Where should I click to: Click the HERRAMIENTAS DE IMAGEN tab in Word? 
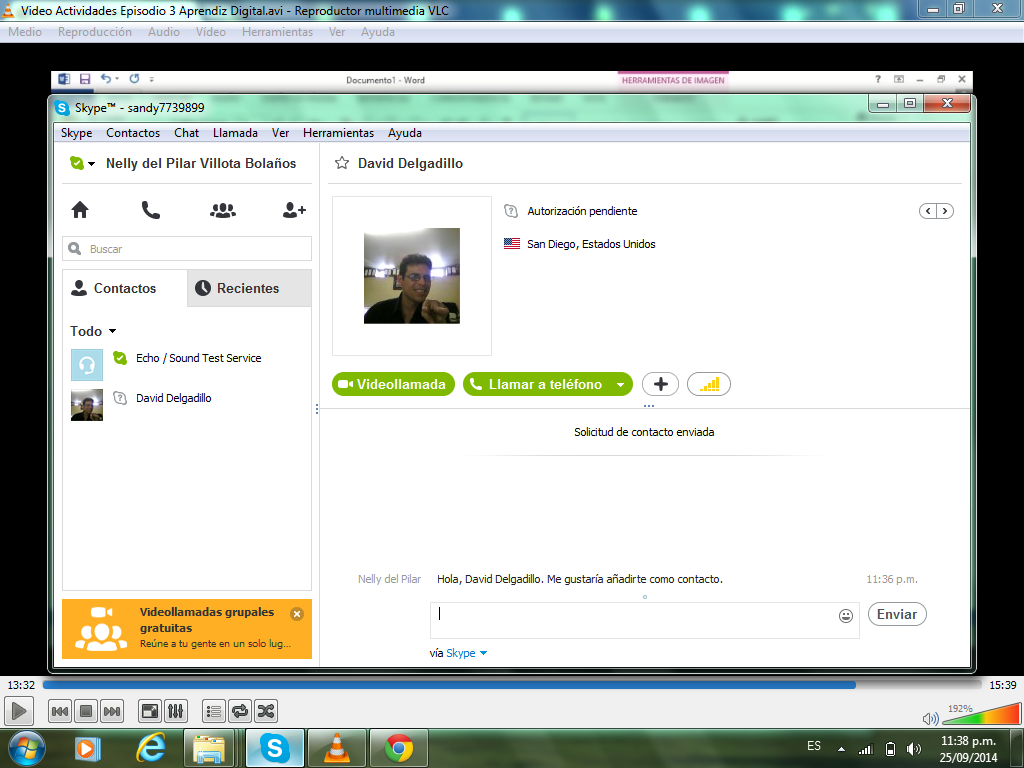(x=673, y=80)
